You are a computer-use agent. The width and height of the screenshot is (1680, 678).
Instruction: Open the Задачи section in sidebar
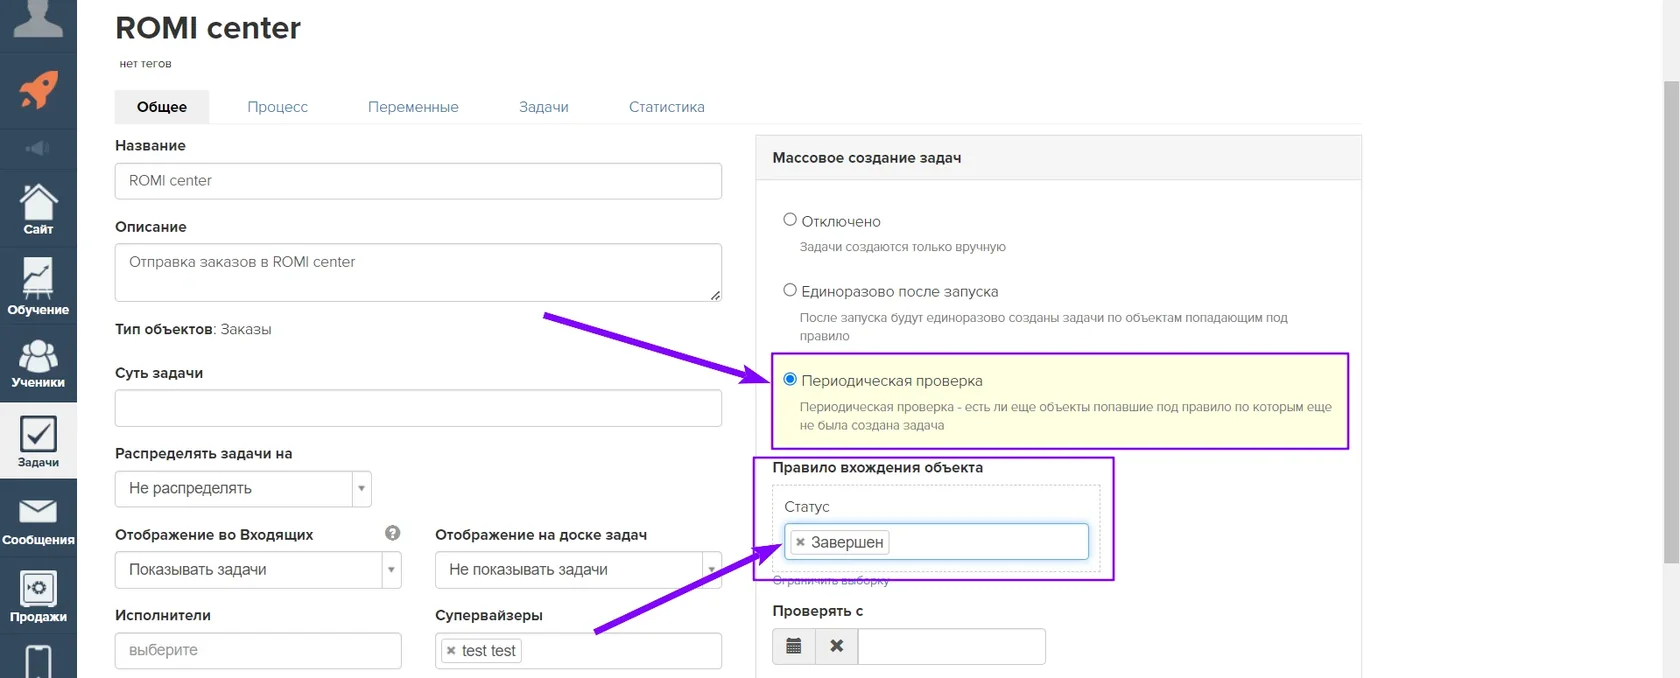pyautogui.click(x=38, y=441)
